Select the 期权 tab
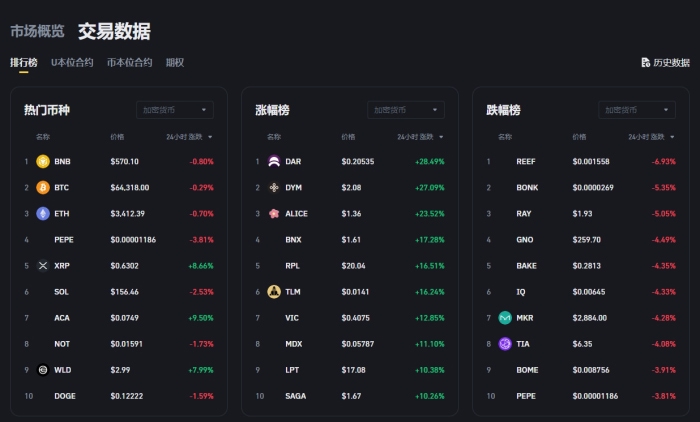This screenshot has width=700, height=422. (175, 63)
